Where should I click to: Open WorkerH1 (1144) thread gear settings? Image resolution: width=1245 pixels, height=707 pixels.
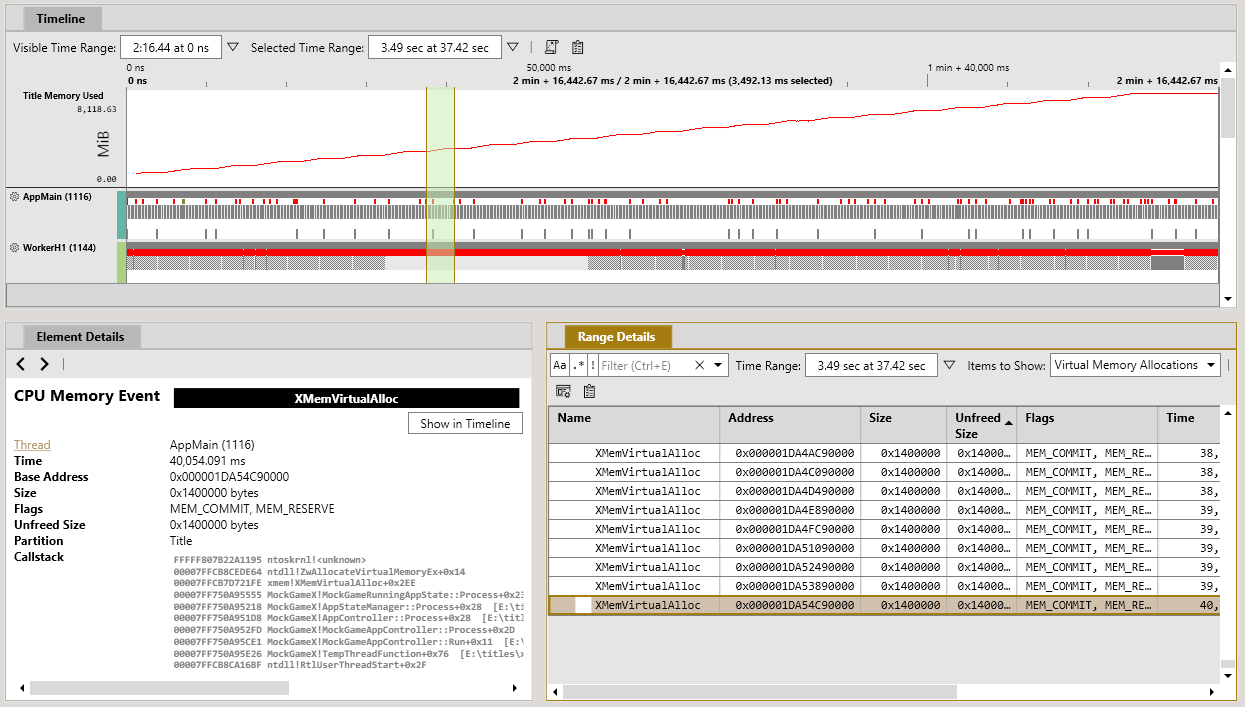pyautogui.click(x=15, y=247)
